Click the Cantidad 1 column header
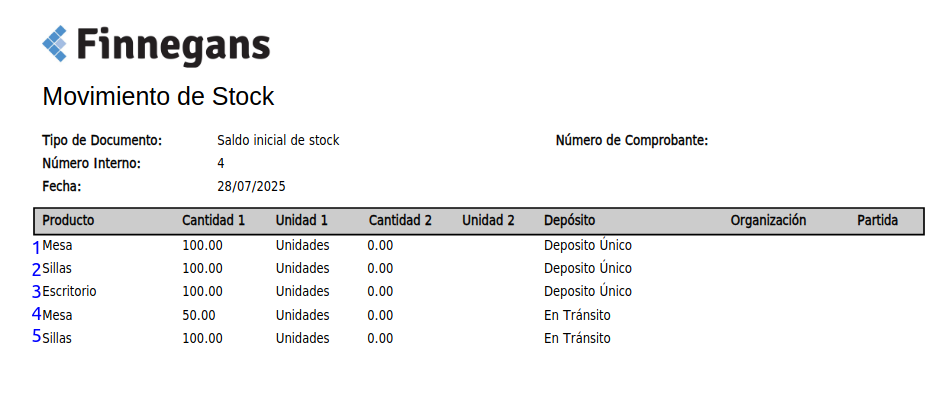This screenshot has width=948, height=397. pos(213,221)
